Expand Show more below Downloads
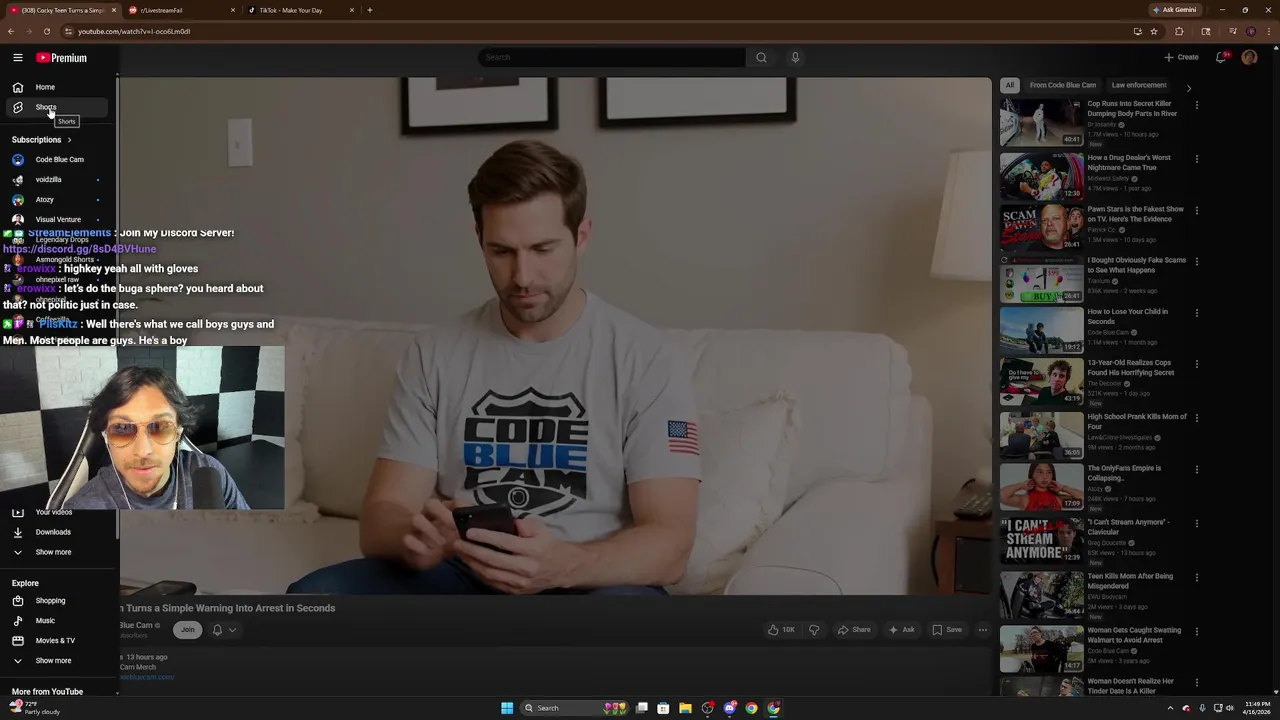 [59, 552]
